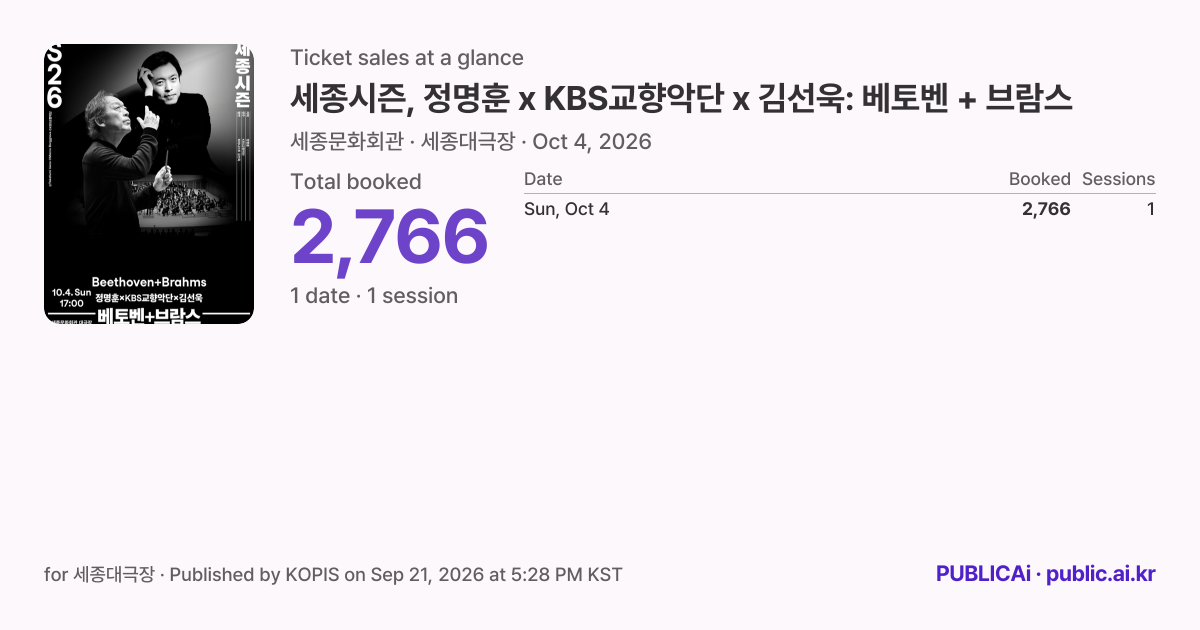The height and width of the screenshot is (630, 1200).
Task: Open the PUBLICAi · public.ai.kr link
Action: coord(1046,574)
